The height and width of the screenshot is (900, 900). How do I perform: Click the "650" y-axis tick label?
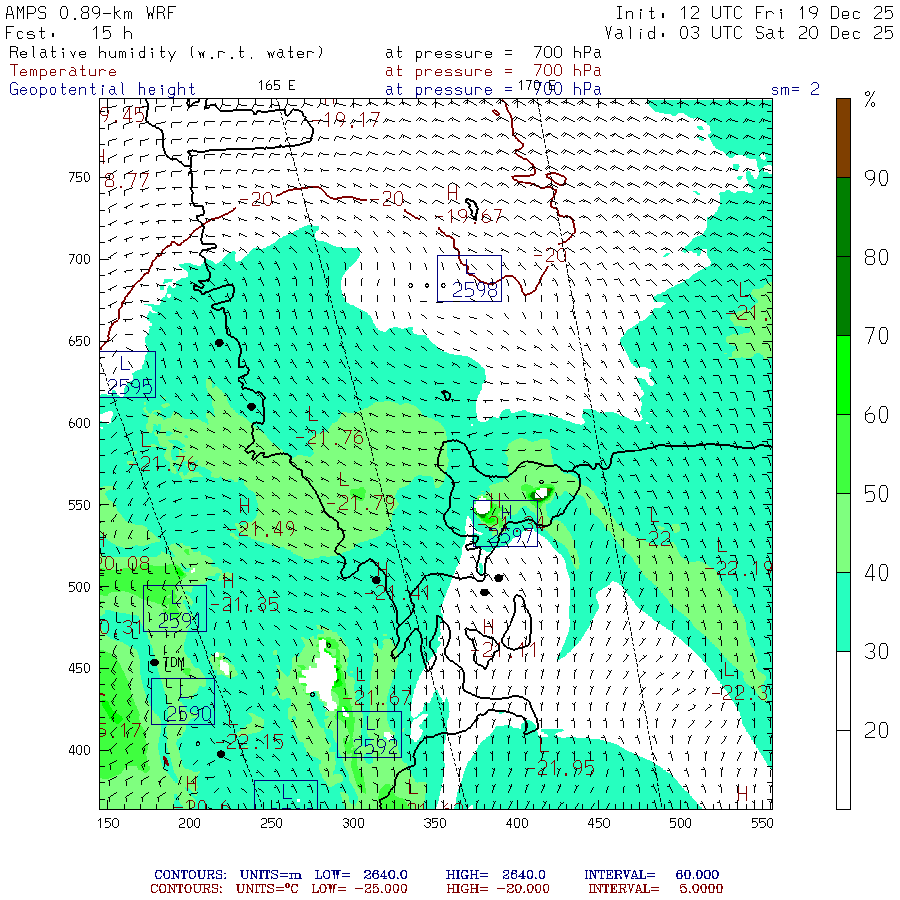coord(79,342)
